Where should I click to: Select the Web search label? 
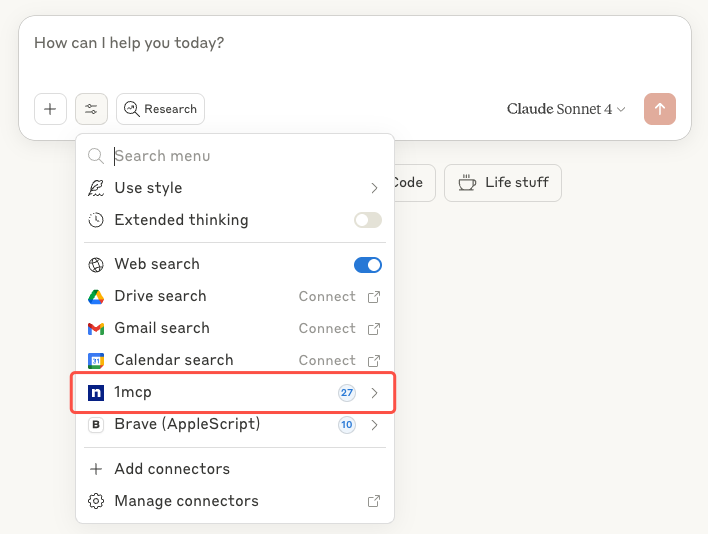point(157,264)
